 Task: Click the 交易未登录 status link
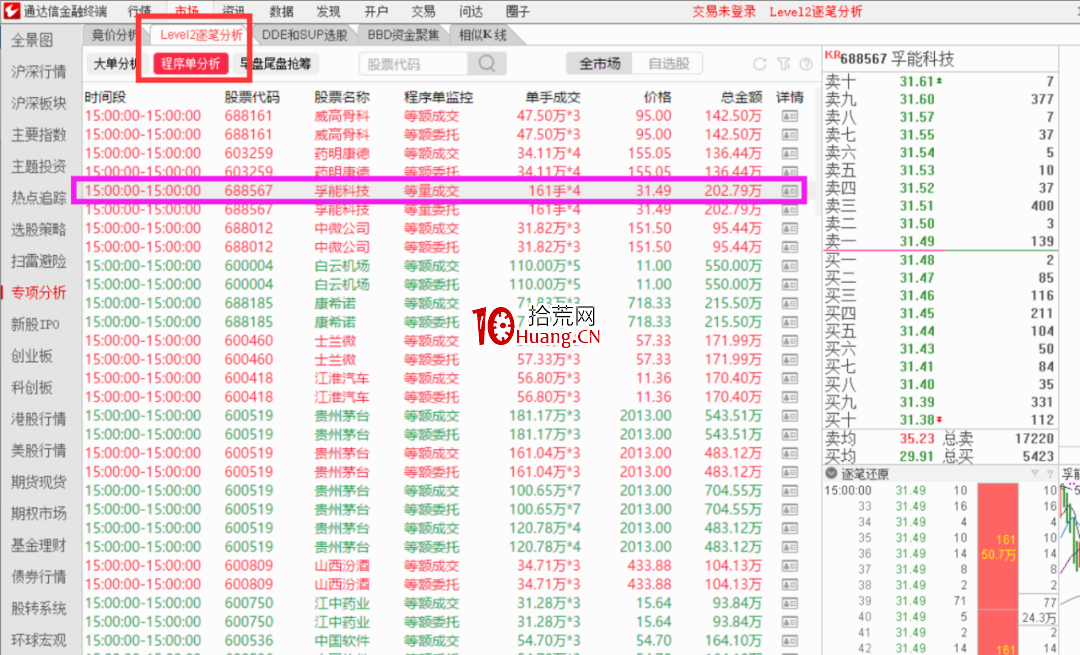tap(724, 12)
